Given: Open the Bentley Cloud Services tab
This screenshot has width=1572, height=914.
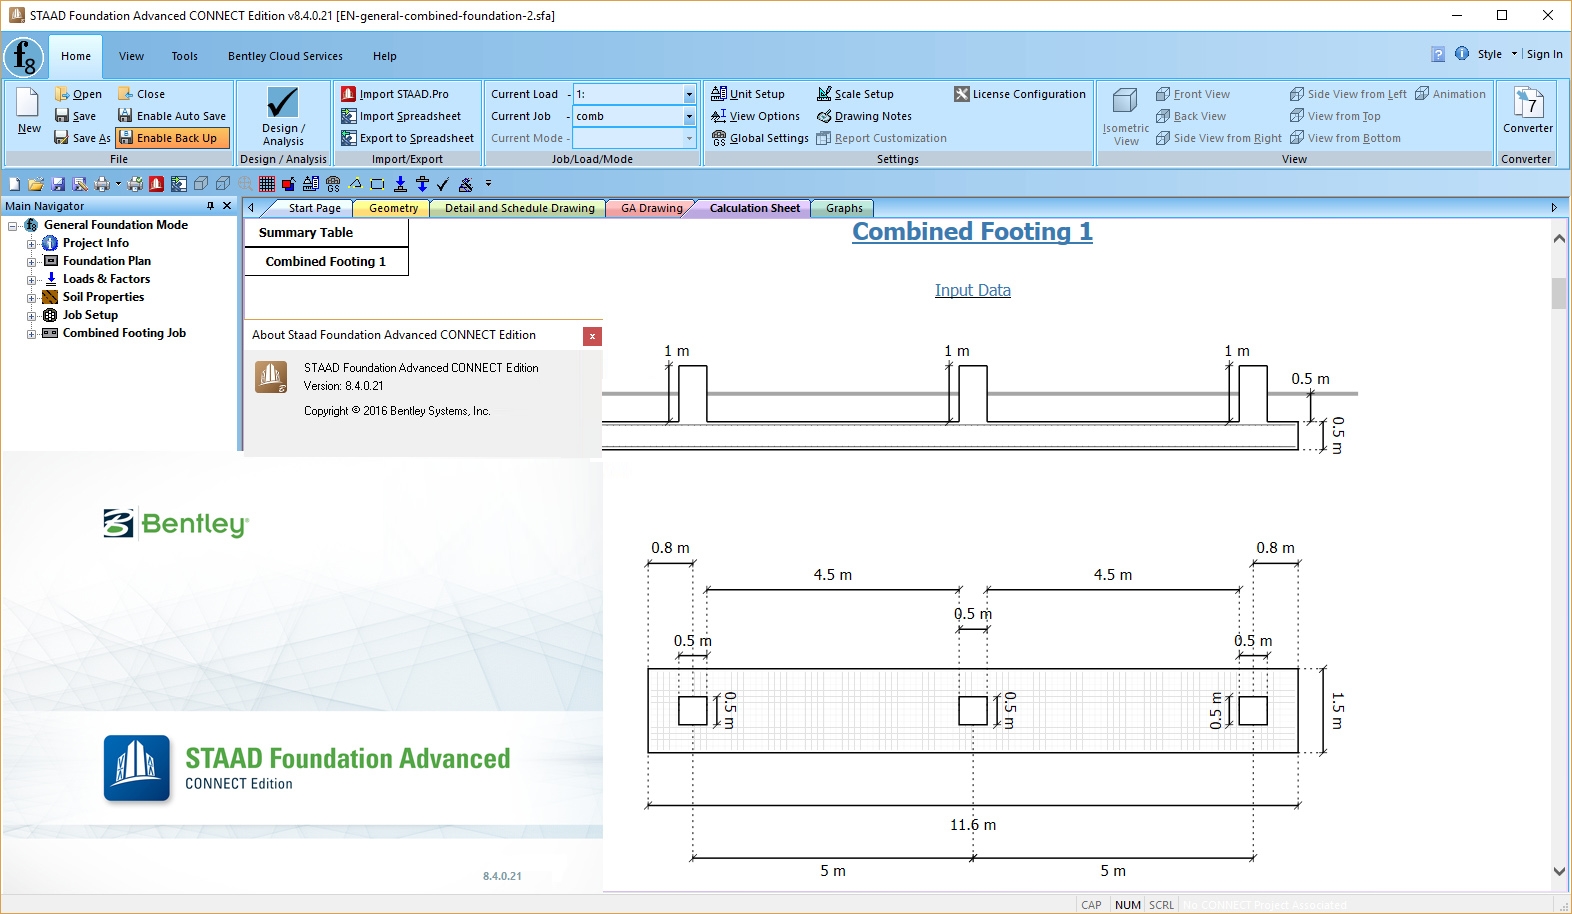Looking at the screenshot, I should [x=285, y=56].
